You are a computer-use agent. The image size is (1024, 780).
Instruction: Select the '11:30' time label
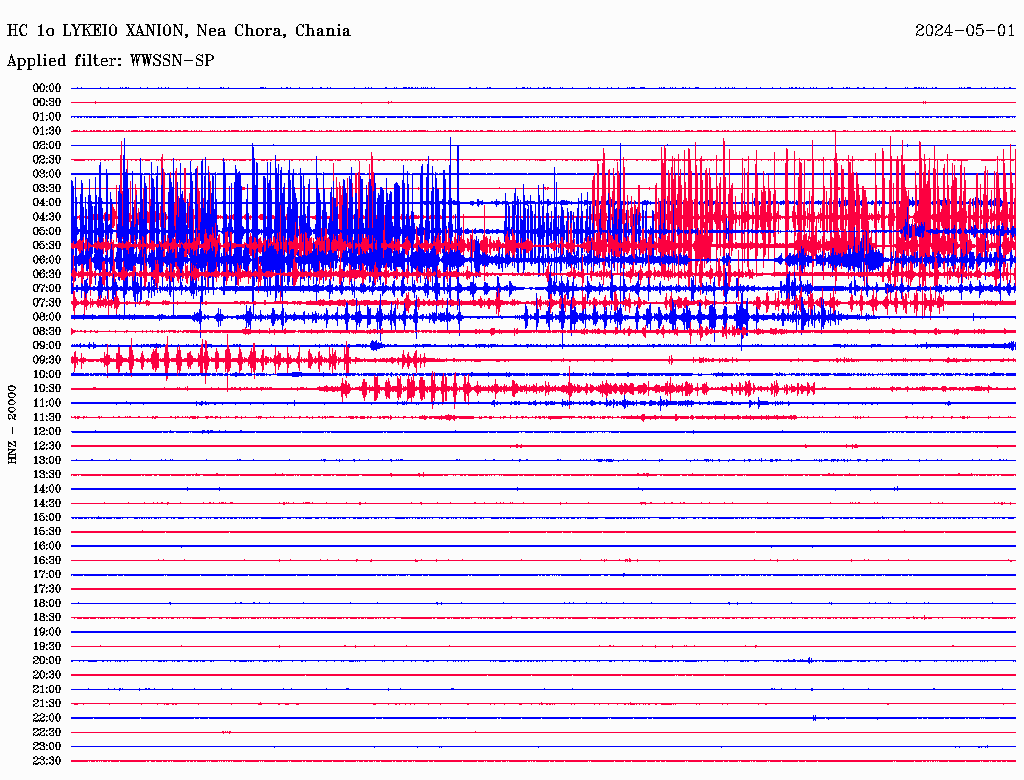pyautogui.click(x=47, y=417)
